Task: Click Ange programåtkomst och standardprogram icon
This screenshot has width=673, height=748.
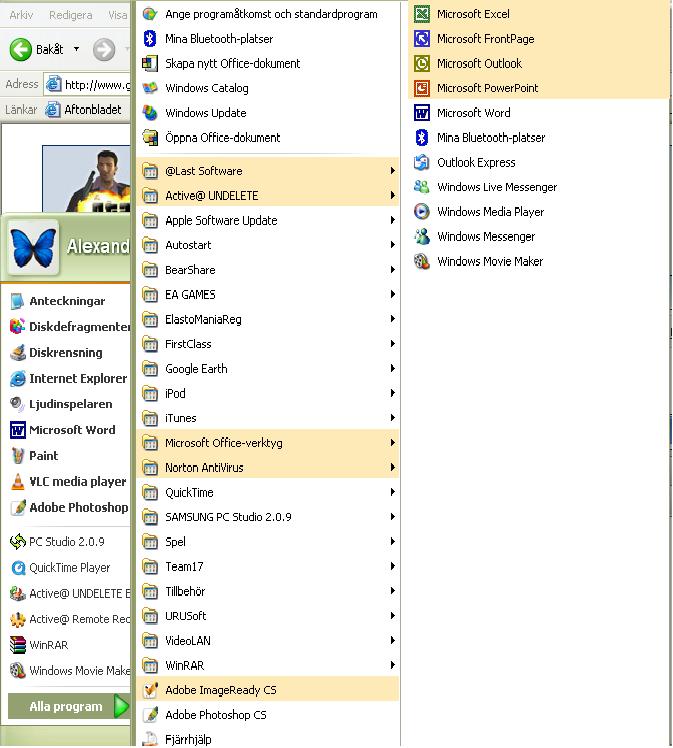Action: click(x=150, y=14)
